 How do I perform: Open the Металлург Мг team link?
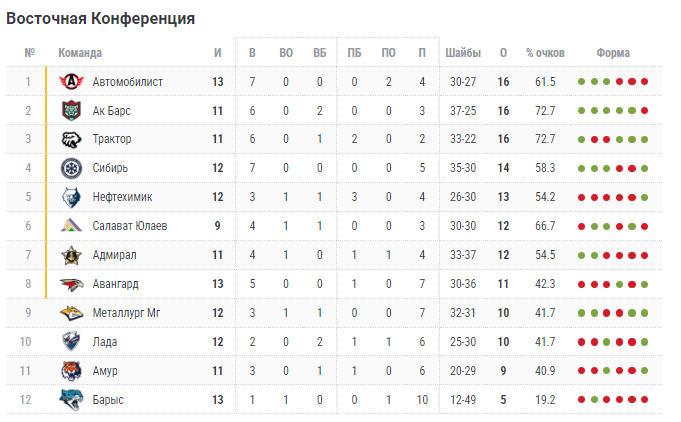(126, 313)
